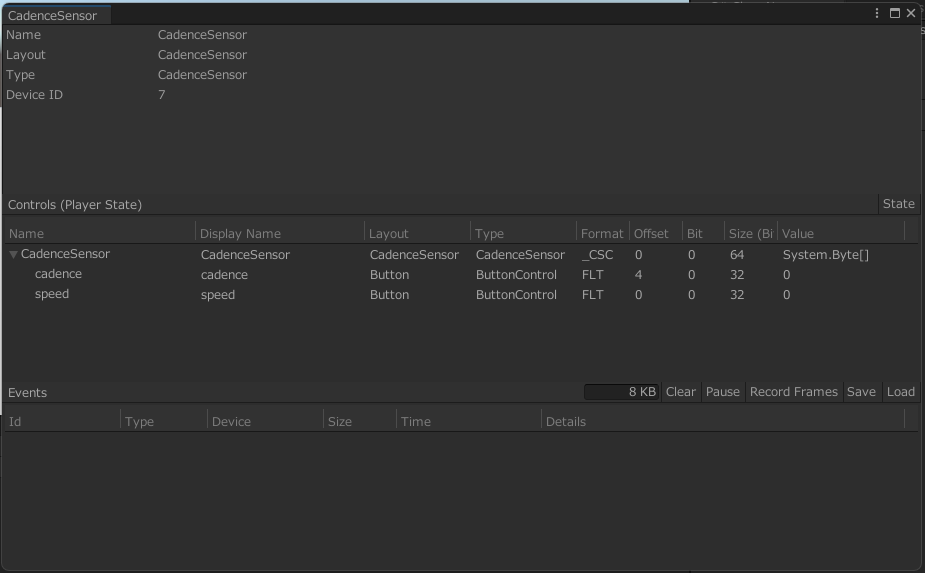Screen dimensions: 925x573
Task: Collapse the CadenceSensor tree node
Action: pos(13,255)
